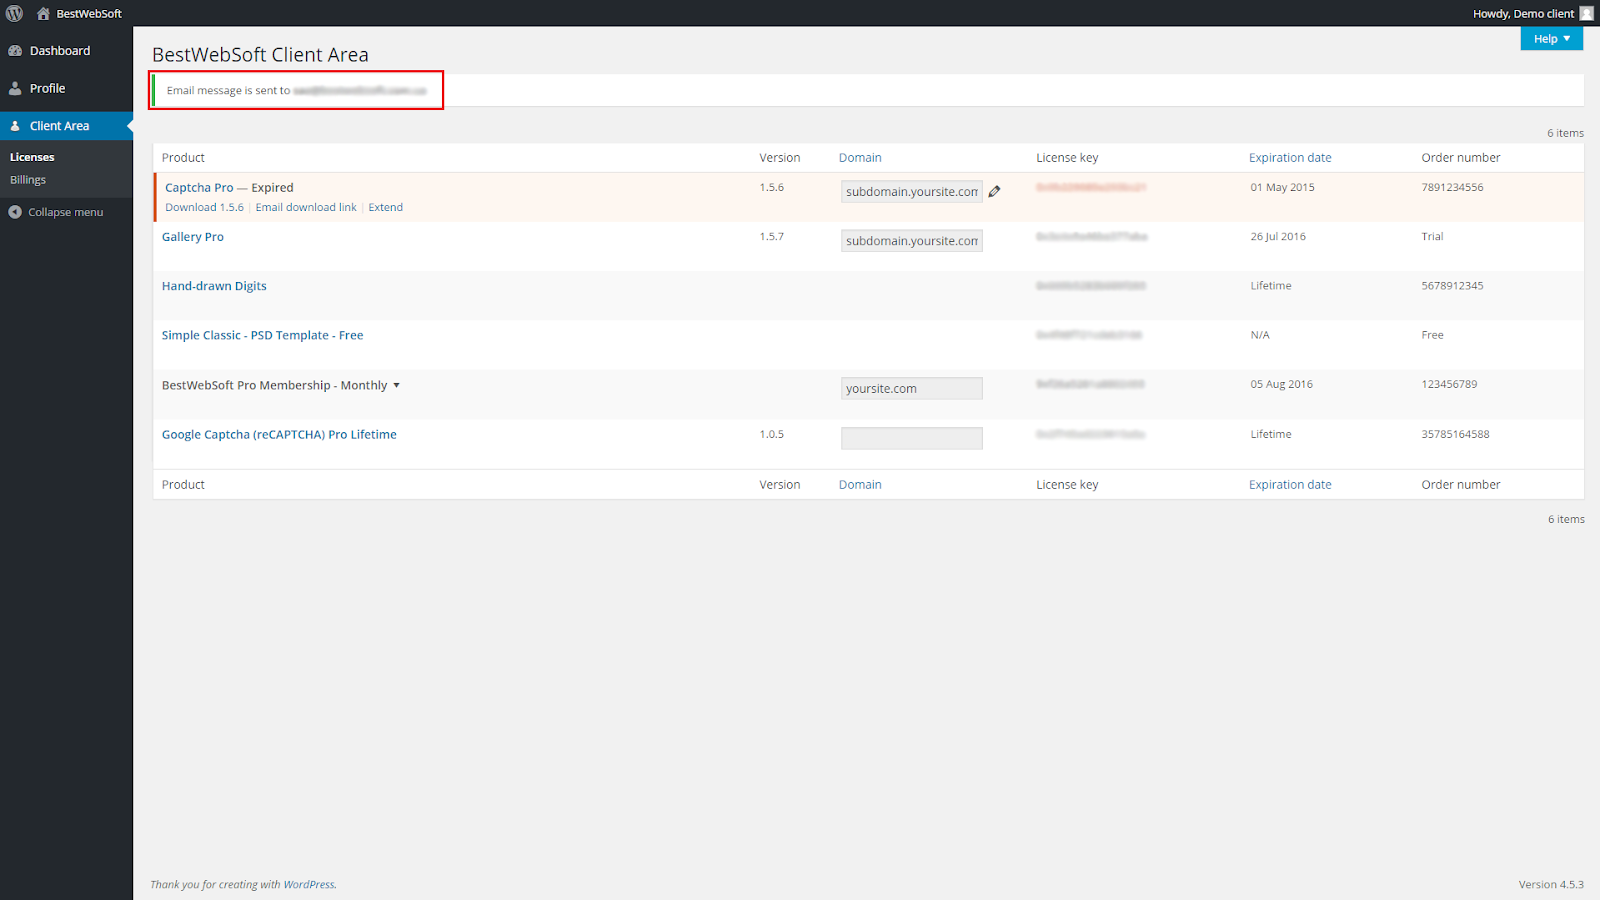Viewport: 1600px width, 900px height.
Task: Click the 'BestWebSoft Pro Membership - Monthly' text
Action: click(274, 385)
